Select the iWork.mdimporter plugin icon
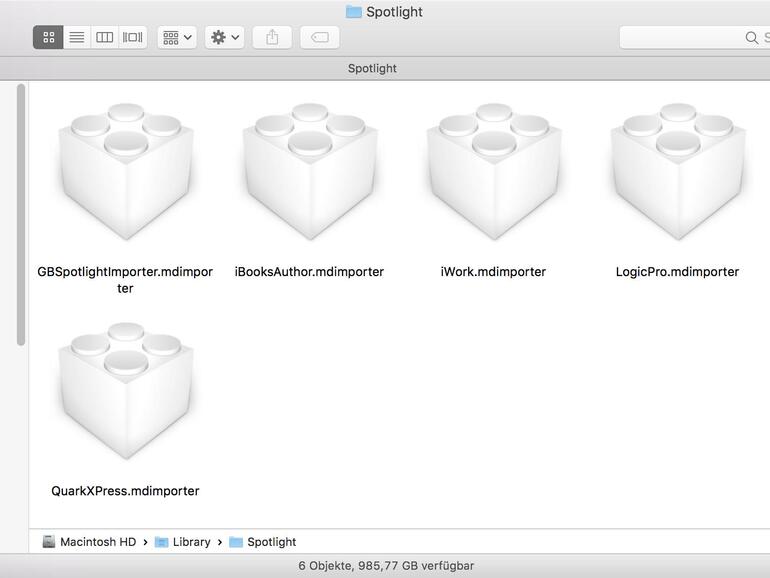Viewport: 770px width, 578px height. 494,172
